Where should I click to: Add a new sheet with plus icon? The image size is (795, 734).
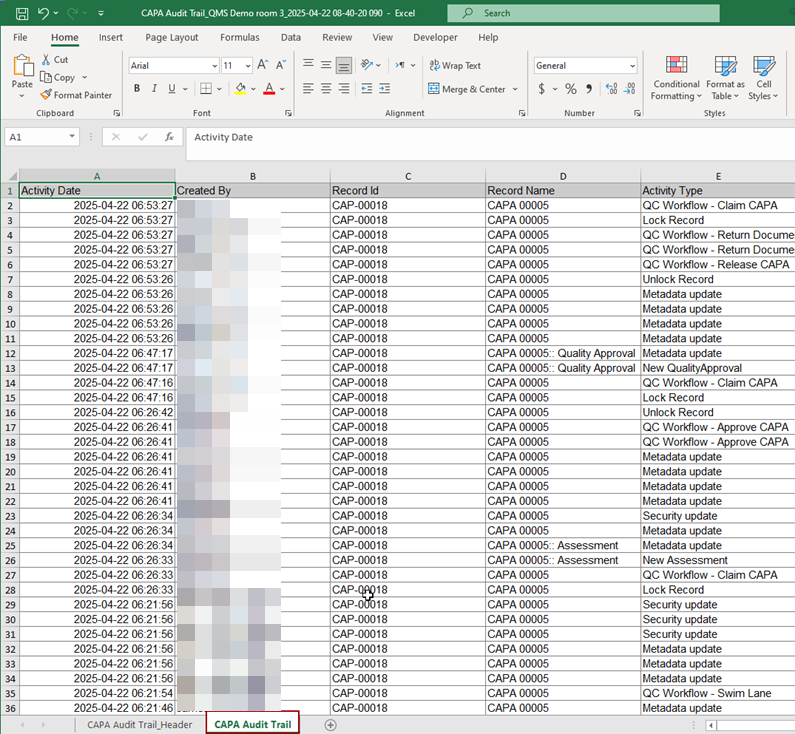[x=331, y=724]
